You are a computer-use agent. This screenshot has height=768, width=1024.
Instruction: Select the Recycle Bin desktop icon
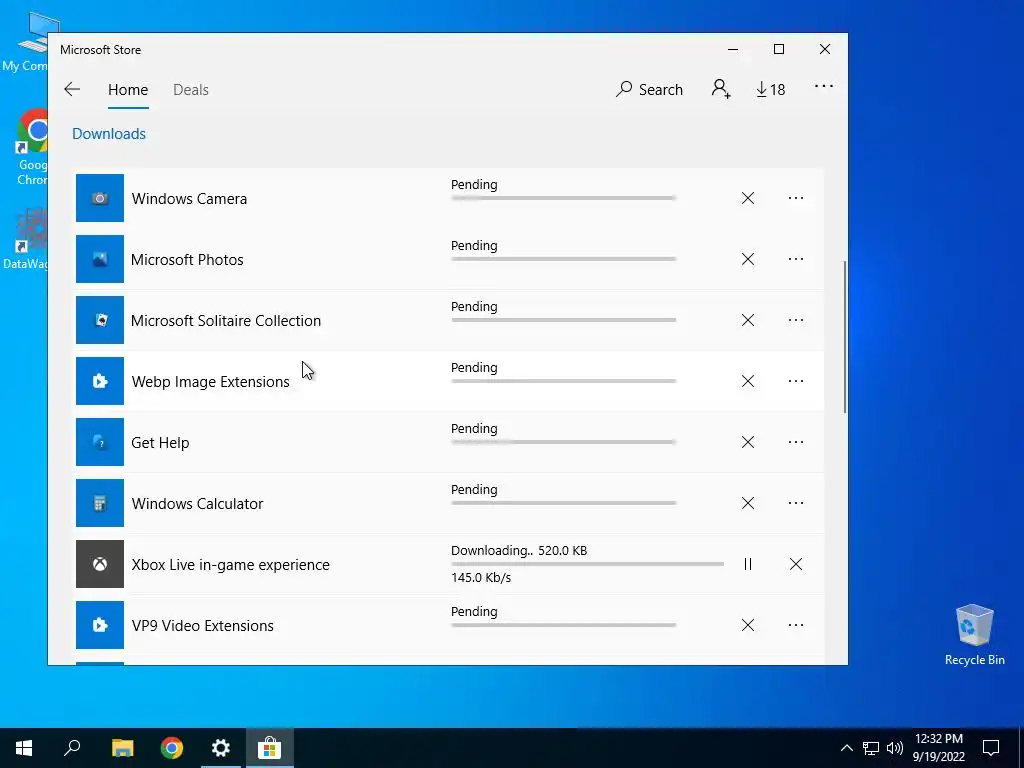pyautogui.click(x=974, y=635)
